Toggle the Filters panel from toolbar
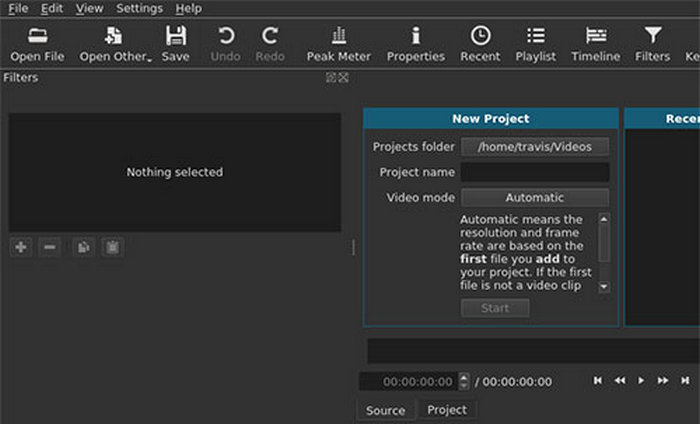The width and height of the screenshot is (700, 424). tap(653, 44)
